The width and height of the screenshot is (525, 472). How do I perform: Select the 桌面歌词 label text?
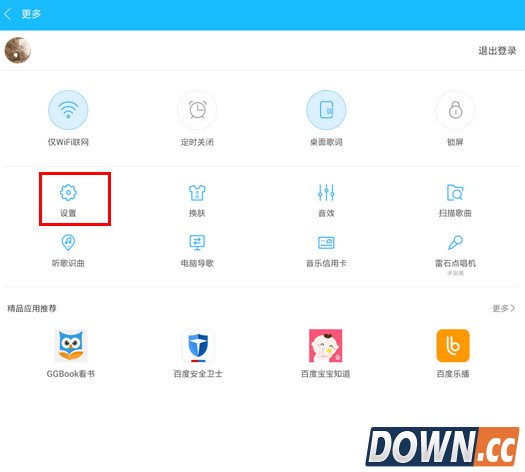coord(326,142)
